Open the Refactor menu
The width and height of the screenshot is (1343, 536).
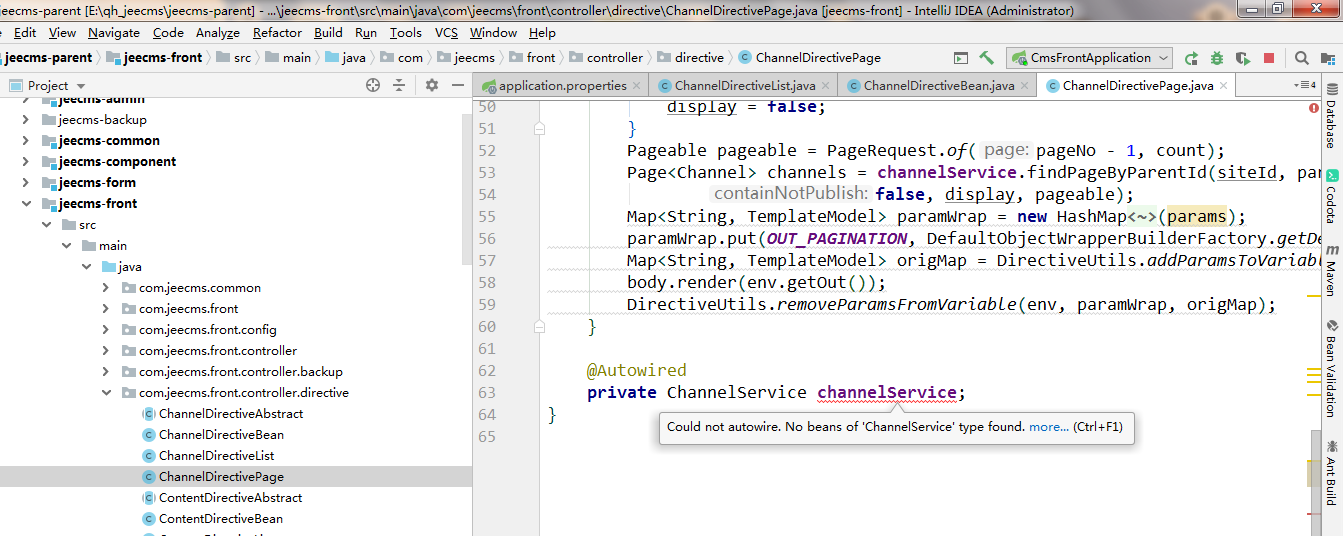click(277, 32)
